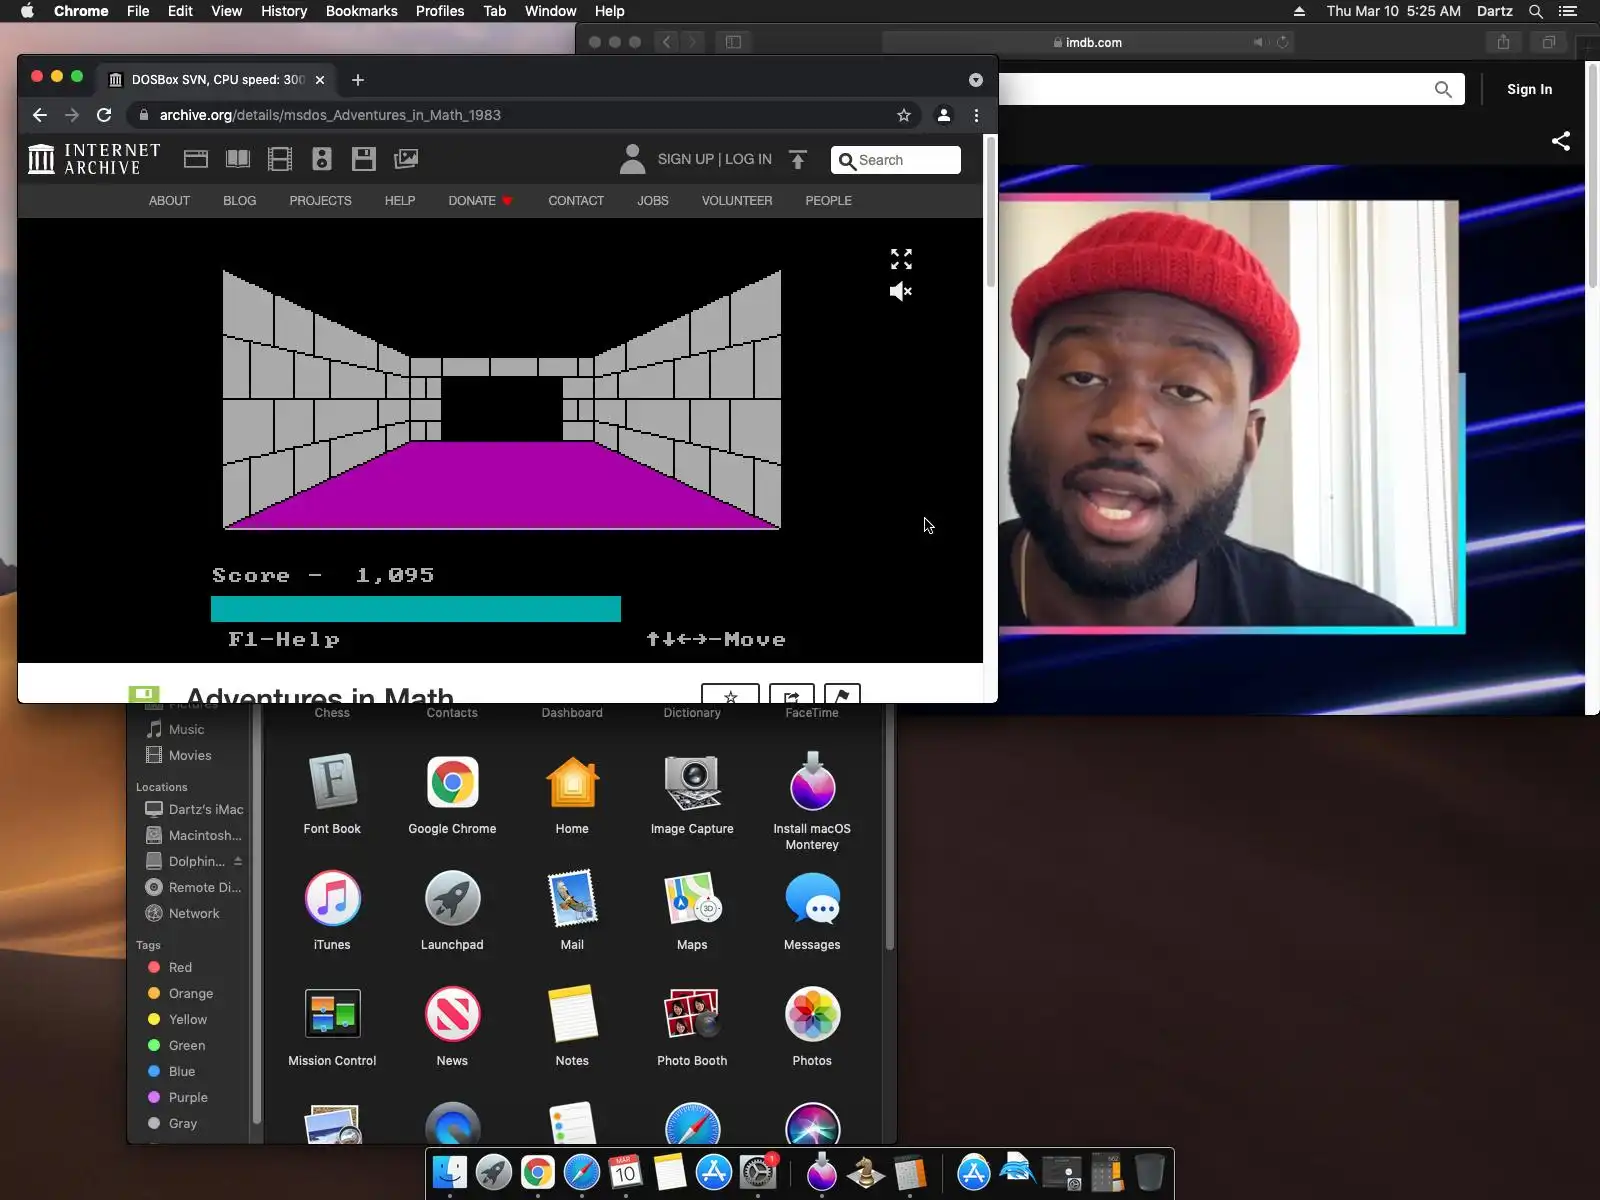Image resolution: width=1600 pixels, height=1200 pixels.
Task: Click the SIGN UP link
Action: pos(686,159)
